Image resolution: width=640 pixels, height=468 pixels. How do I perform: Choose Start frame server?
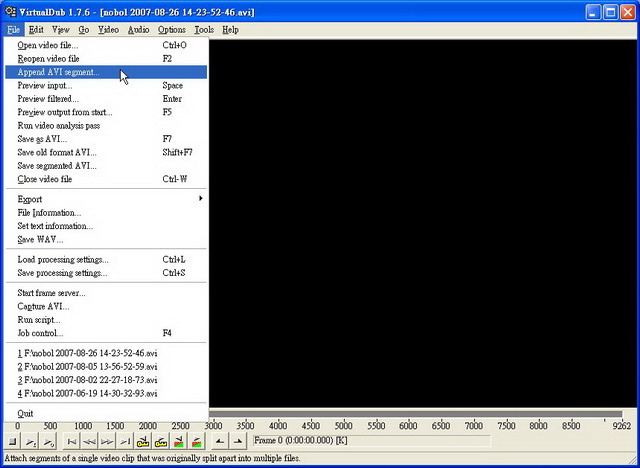click(x=106, y=293)
